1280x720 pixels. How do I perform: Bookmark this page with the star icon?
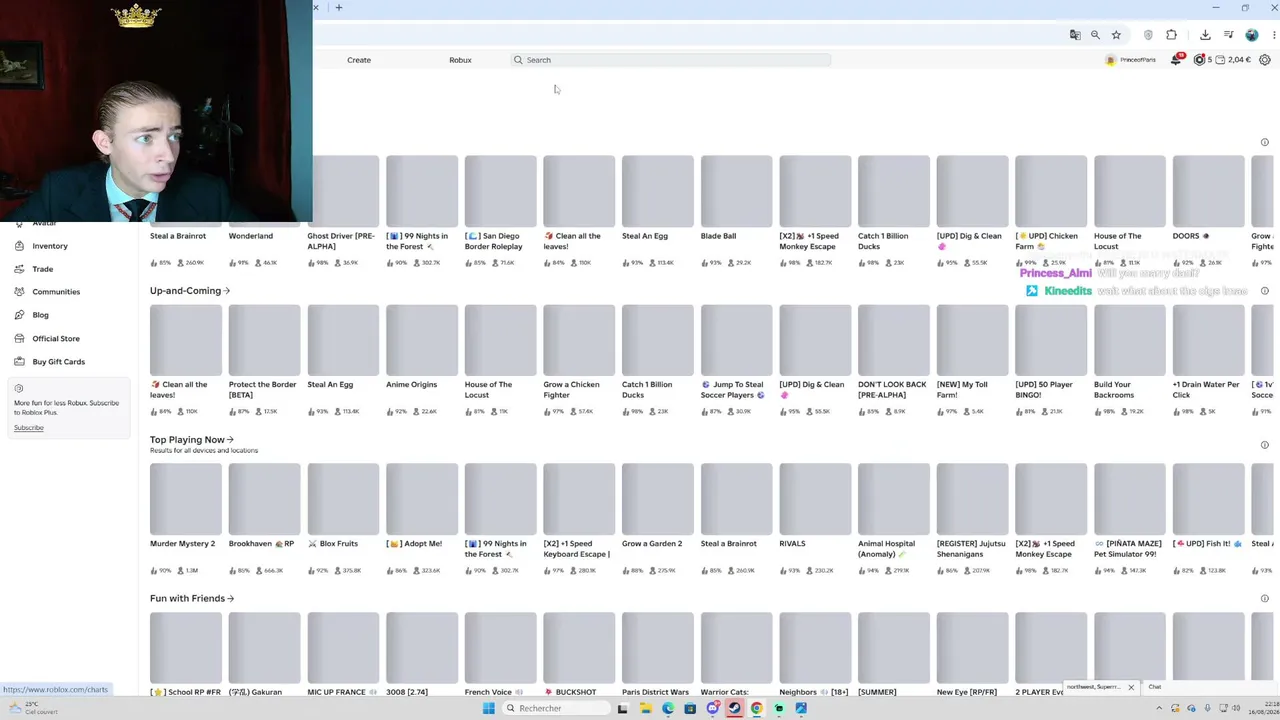(x=1116, y=35)
